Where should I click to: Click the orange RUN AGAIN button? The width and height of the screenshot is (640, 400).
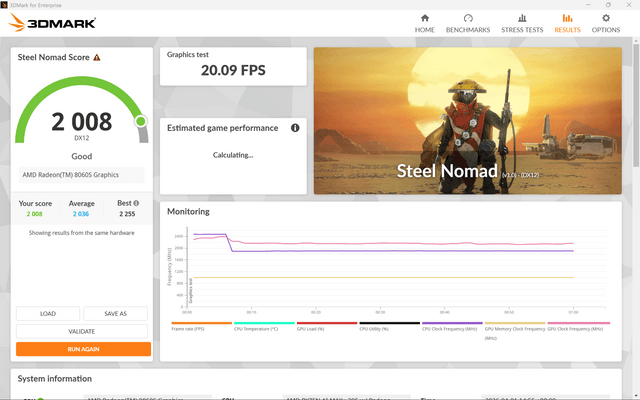(83, 349)
